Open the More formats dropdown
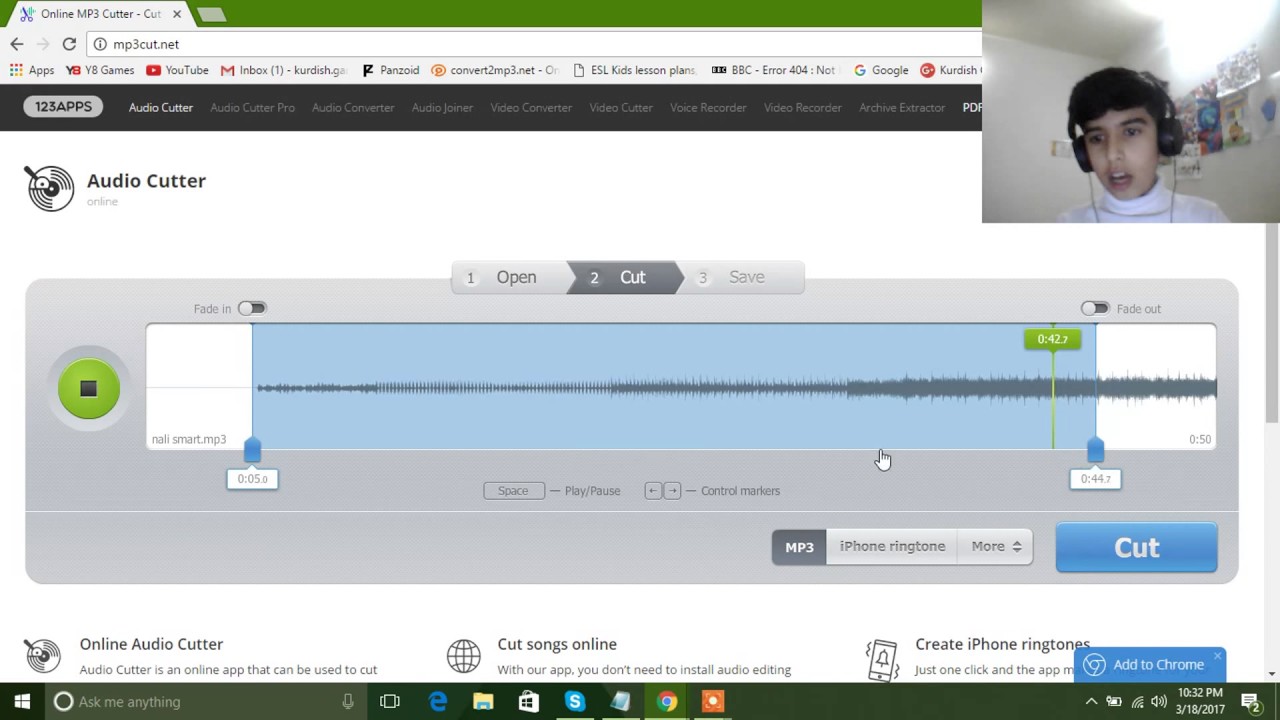Image resolution: width=1280 pixels, height=720 pixels. click(x=996, y=547)
